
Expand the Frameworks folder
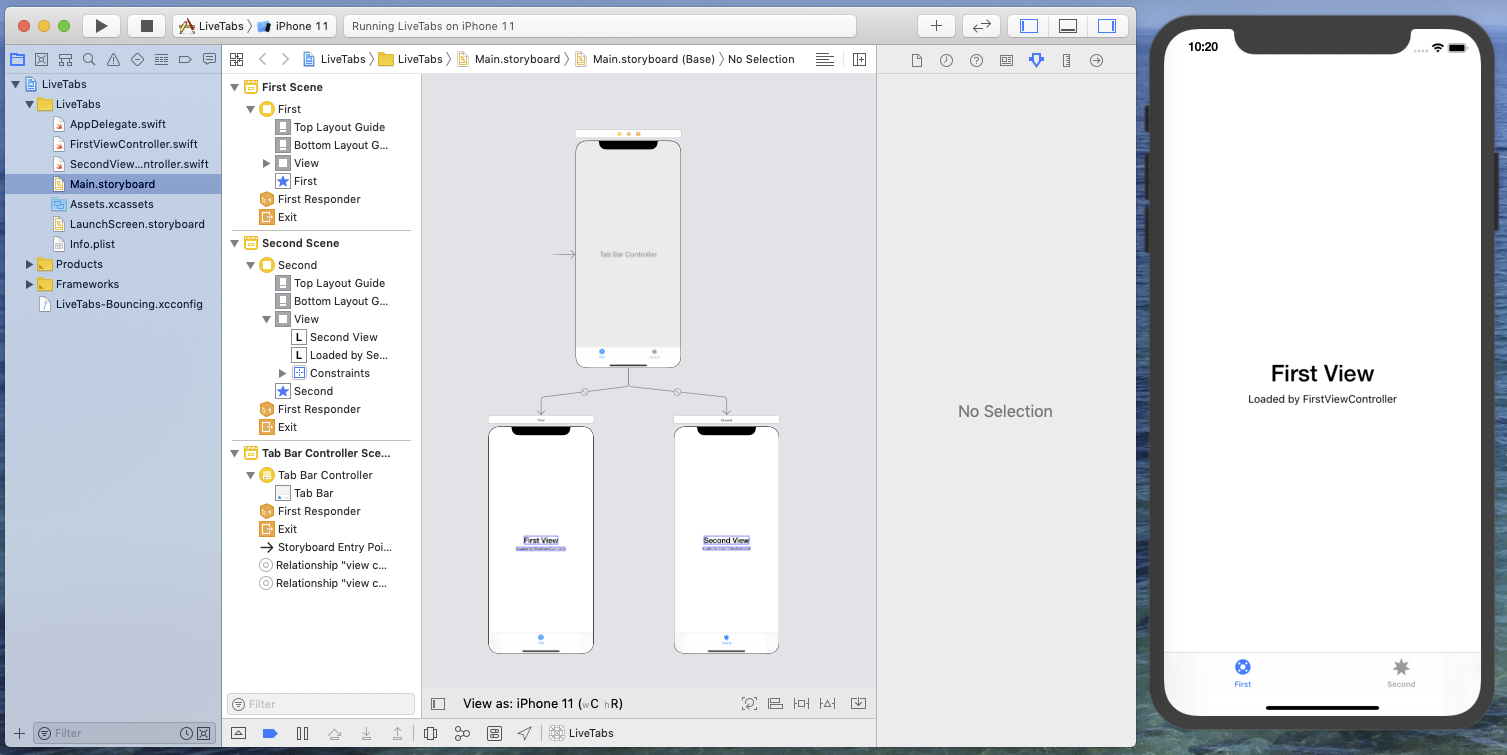point(29,284)
